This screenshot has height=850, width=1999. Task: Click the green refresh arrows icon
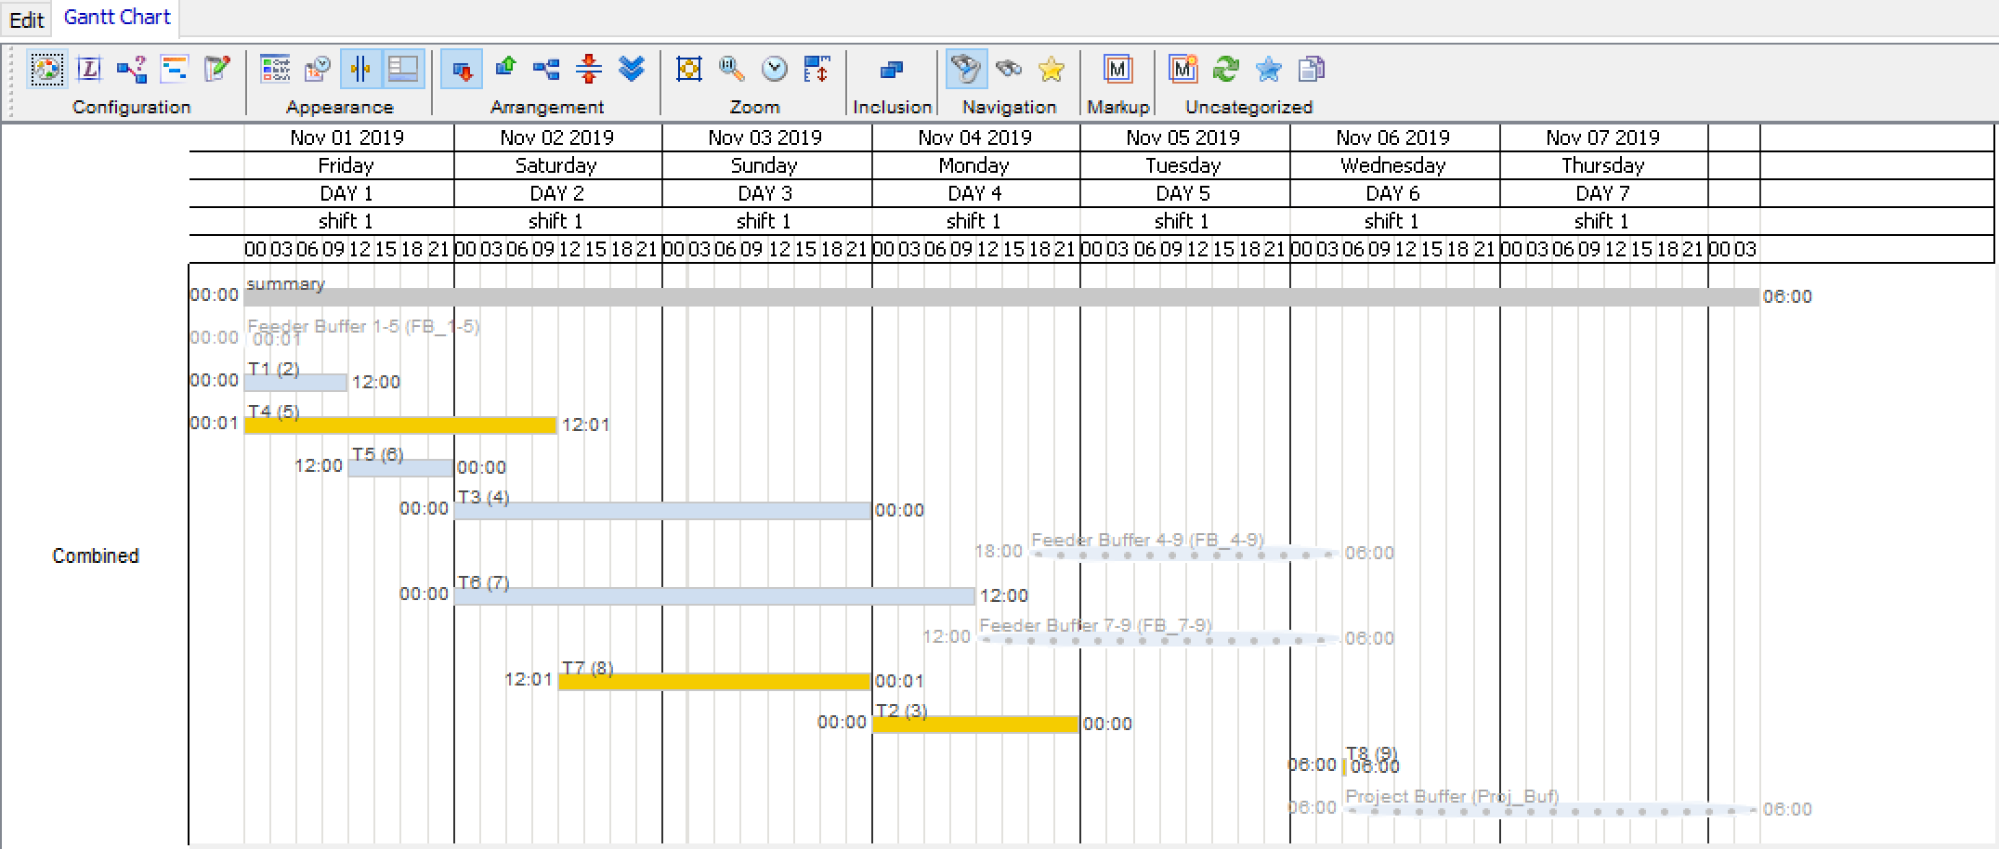tap(1226, 69)
